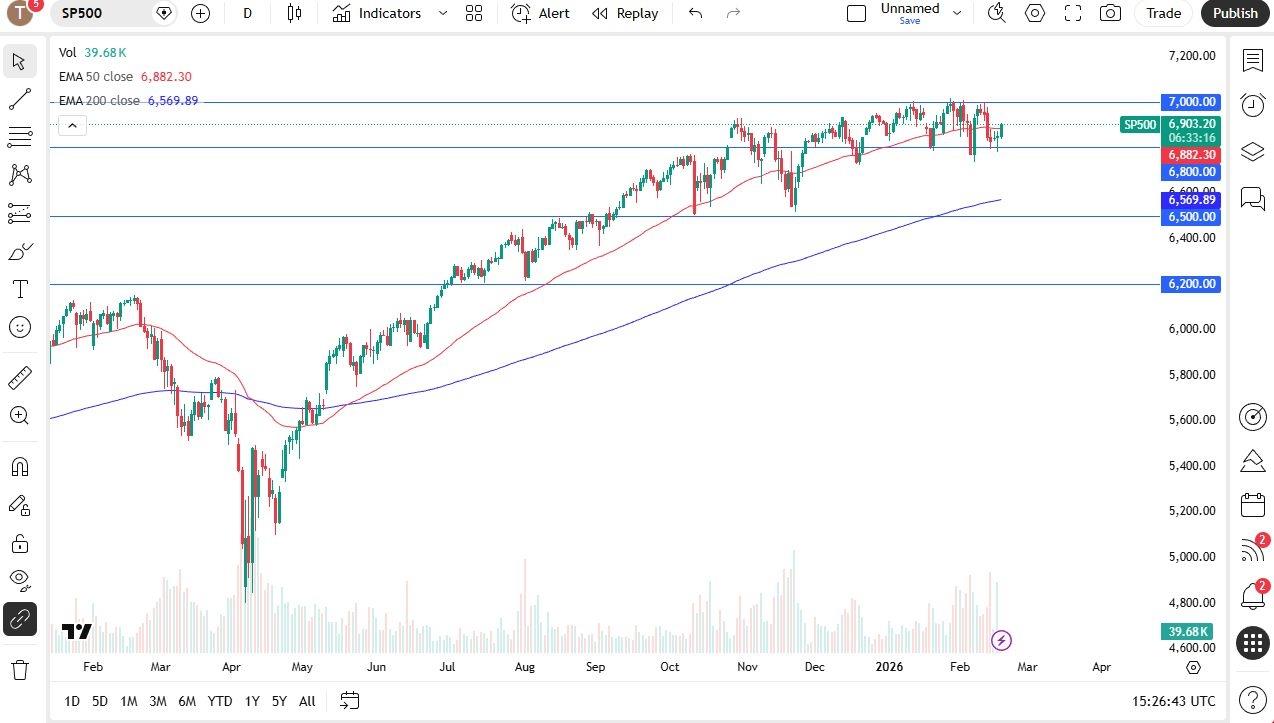Switch to the 1Y range tab
The width and height of the screenshot is (1274, 723).
click(251, 701)
